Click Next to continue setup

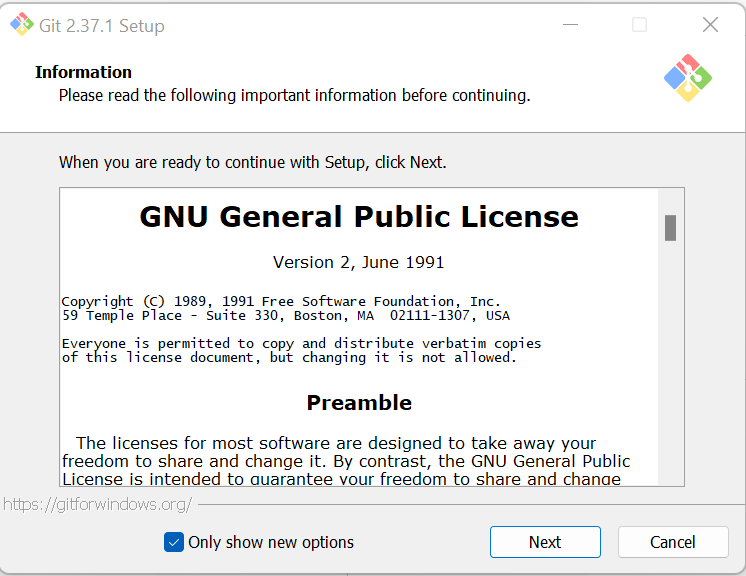(545, 542)
